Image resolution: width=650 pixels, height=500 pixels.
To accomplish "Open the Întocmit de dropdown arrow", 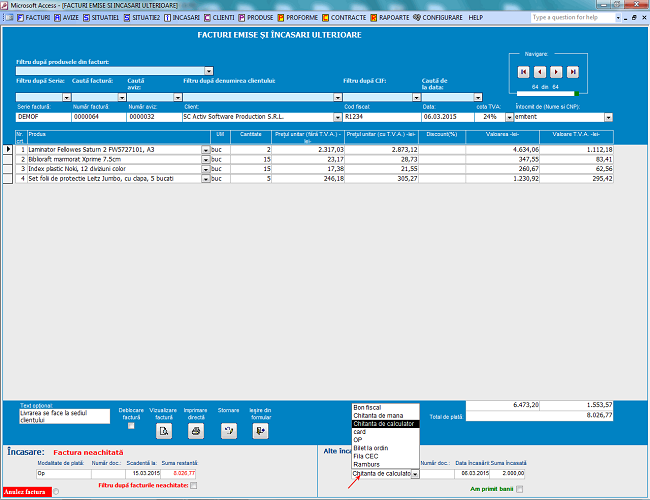I will click(x=608, y=117).
